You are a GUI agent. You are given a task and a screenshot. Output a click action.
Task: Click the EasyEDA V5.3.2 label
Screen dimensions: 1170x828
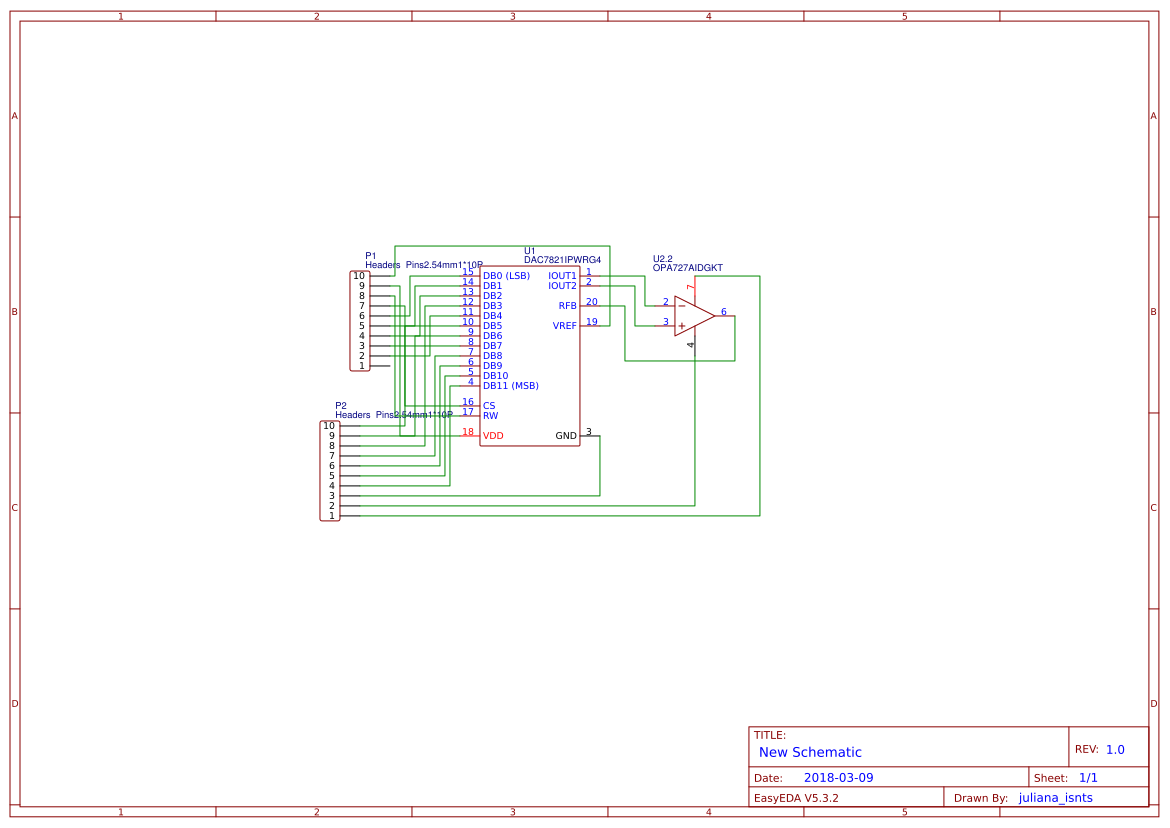click(799, 797)
